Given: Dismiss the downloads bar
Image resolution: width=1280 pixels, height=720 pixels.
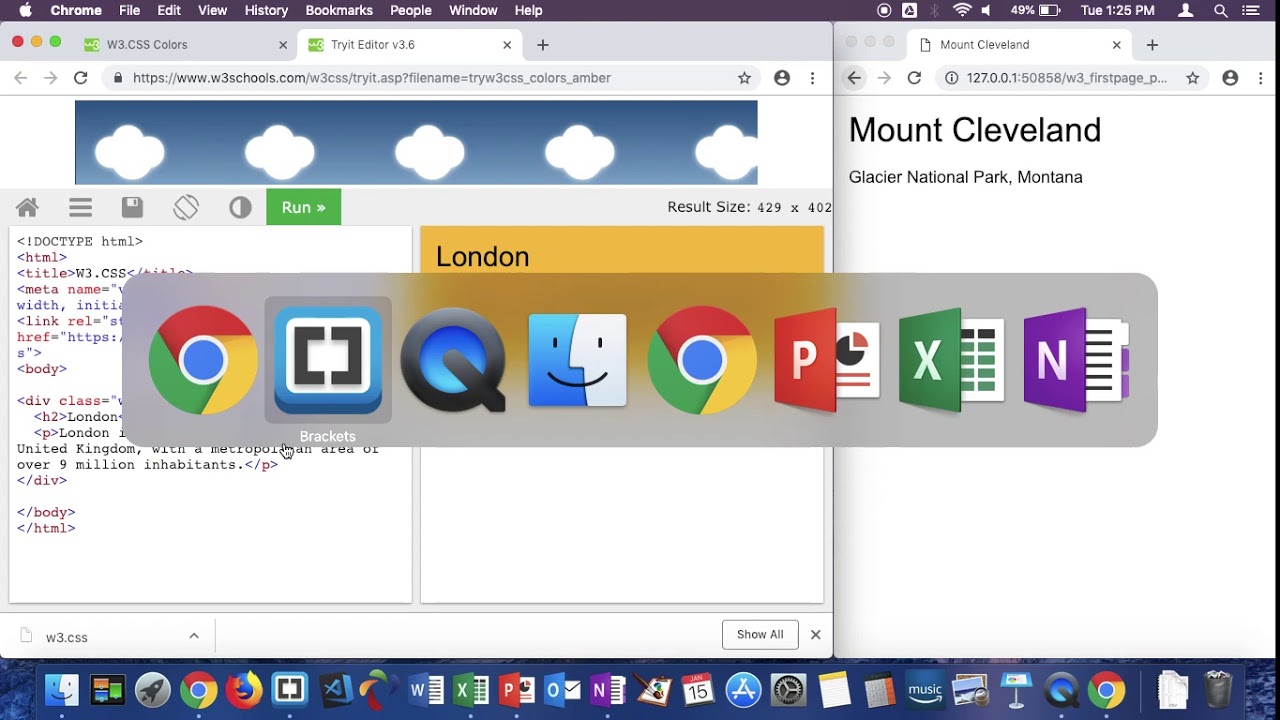Looking at the screenshot, I should 815,635.
